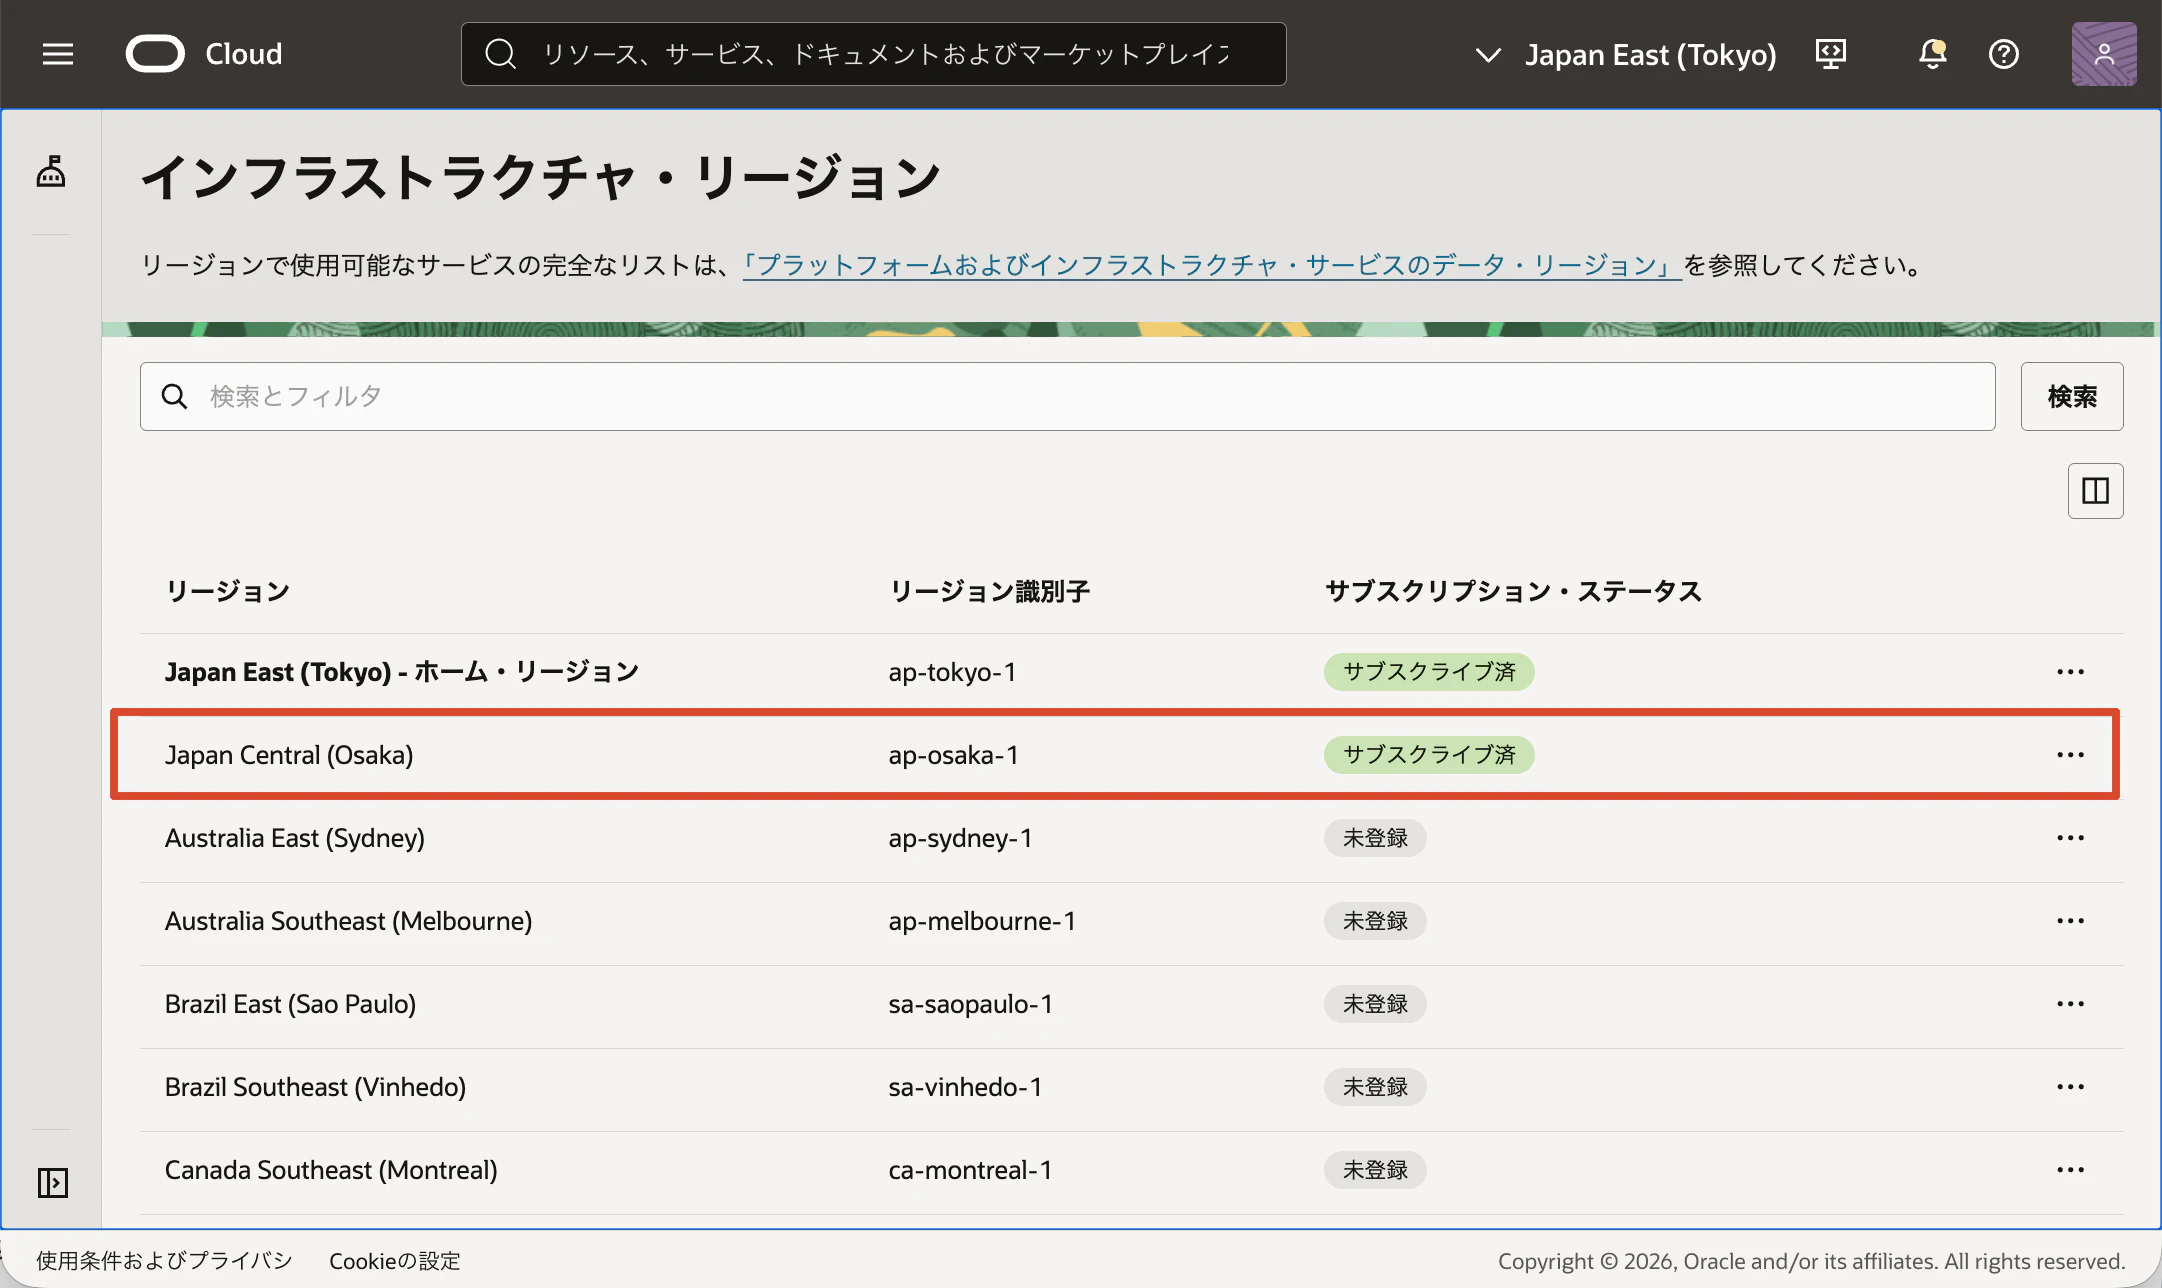Click the サブスクライブ済 badge for ap-tokyo-1
2162x1288 pixels.
tap(1429, 672)
